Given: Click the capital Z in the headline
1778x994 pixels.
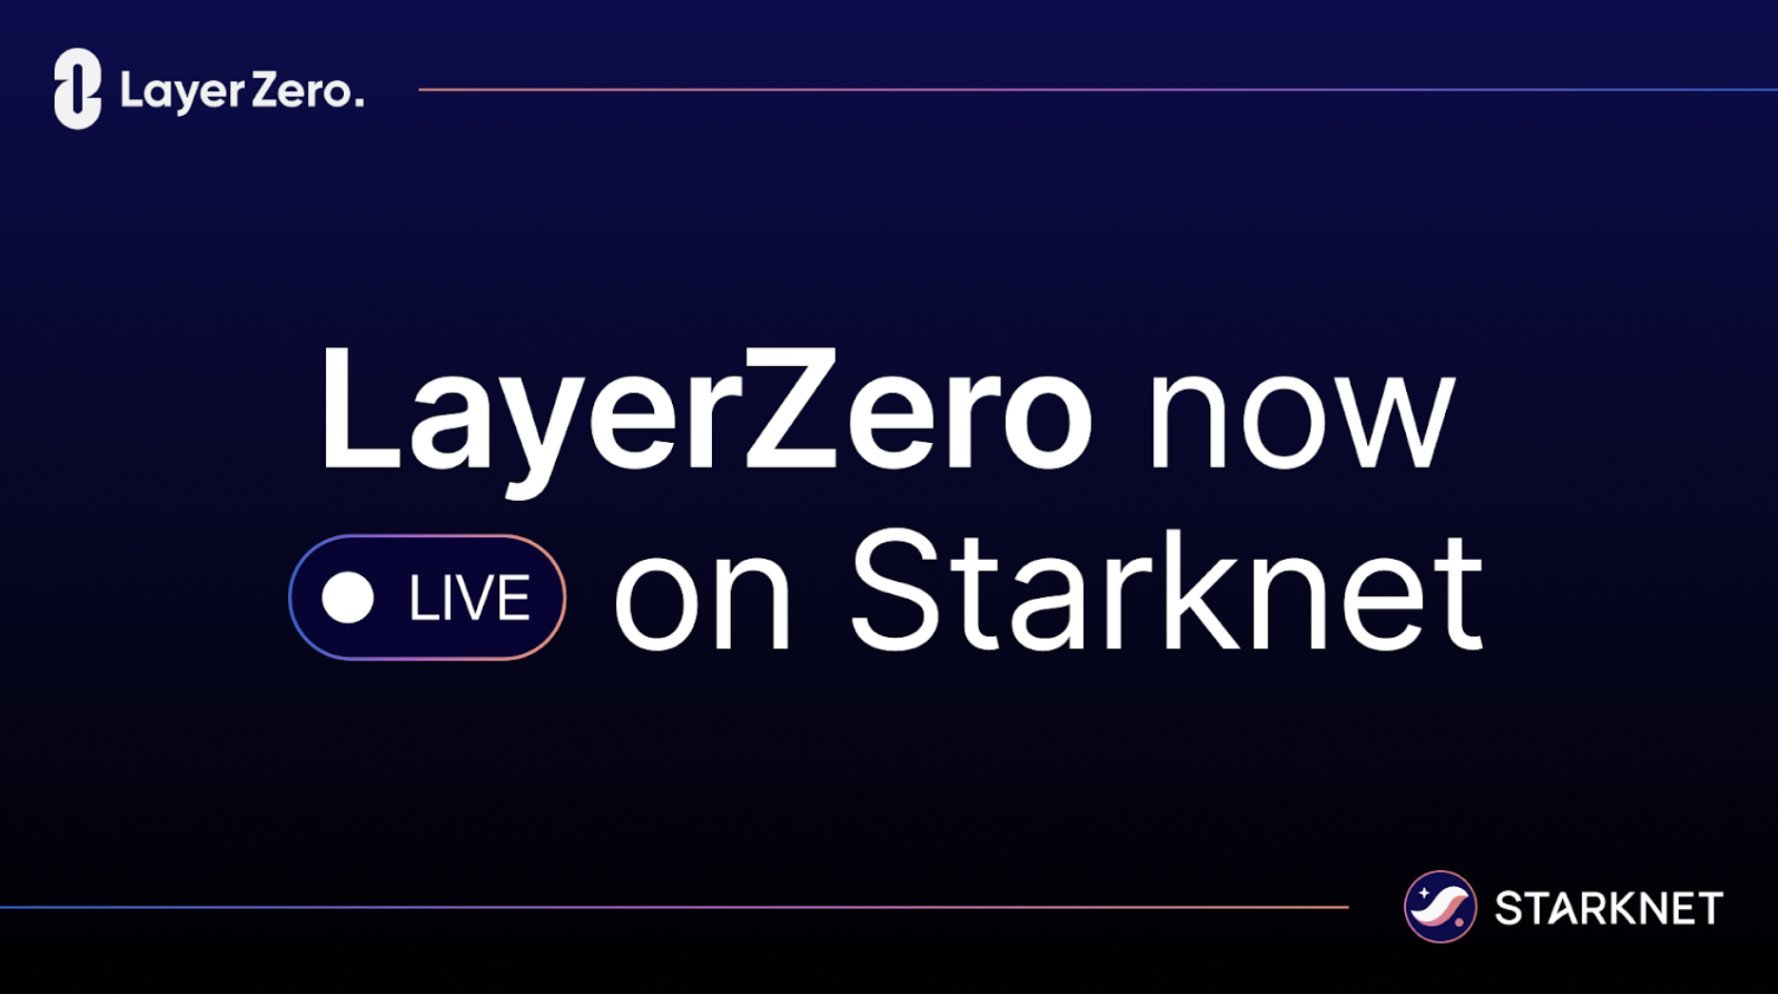Looking at the screenshot, I should pyautogui.click(x=790, y=408).
